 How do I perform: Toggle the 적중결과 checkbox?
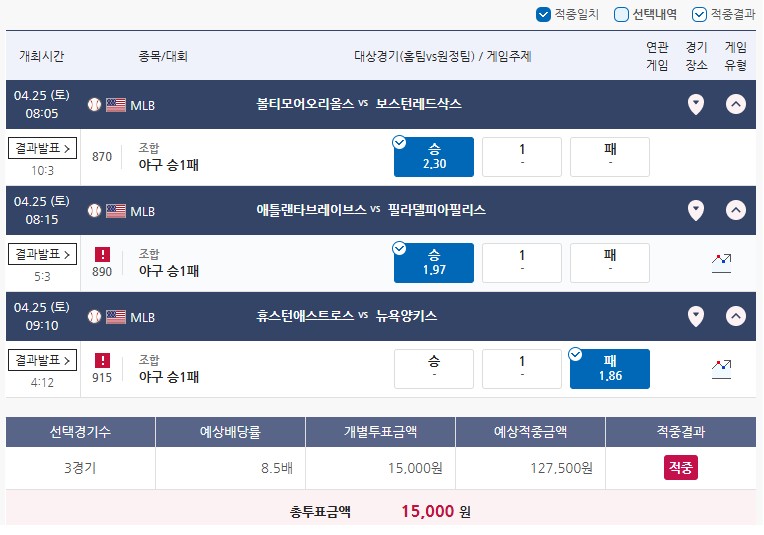pos(699,15)
